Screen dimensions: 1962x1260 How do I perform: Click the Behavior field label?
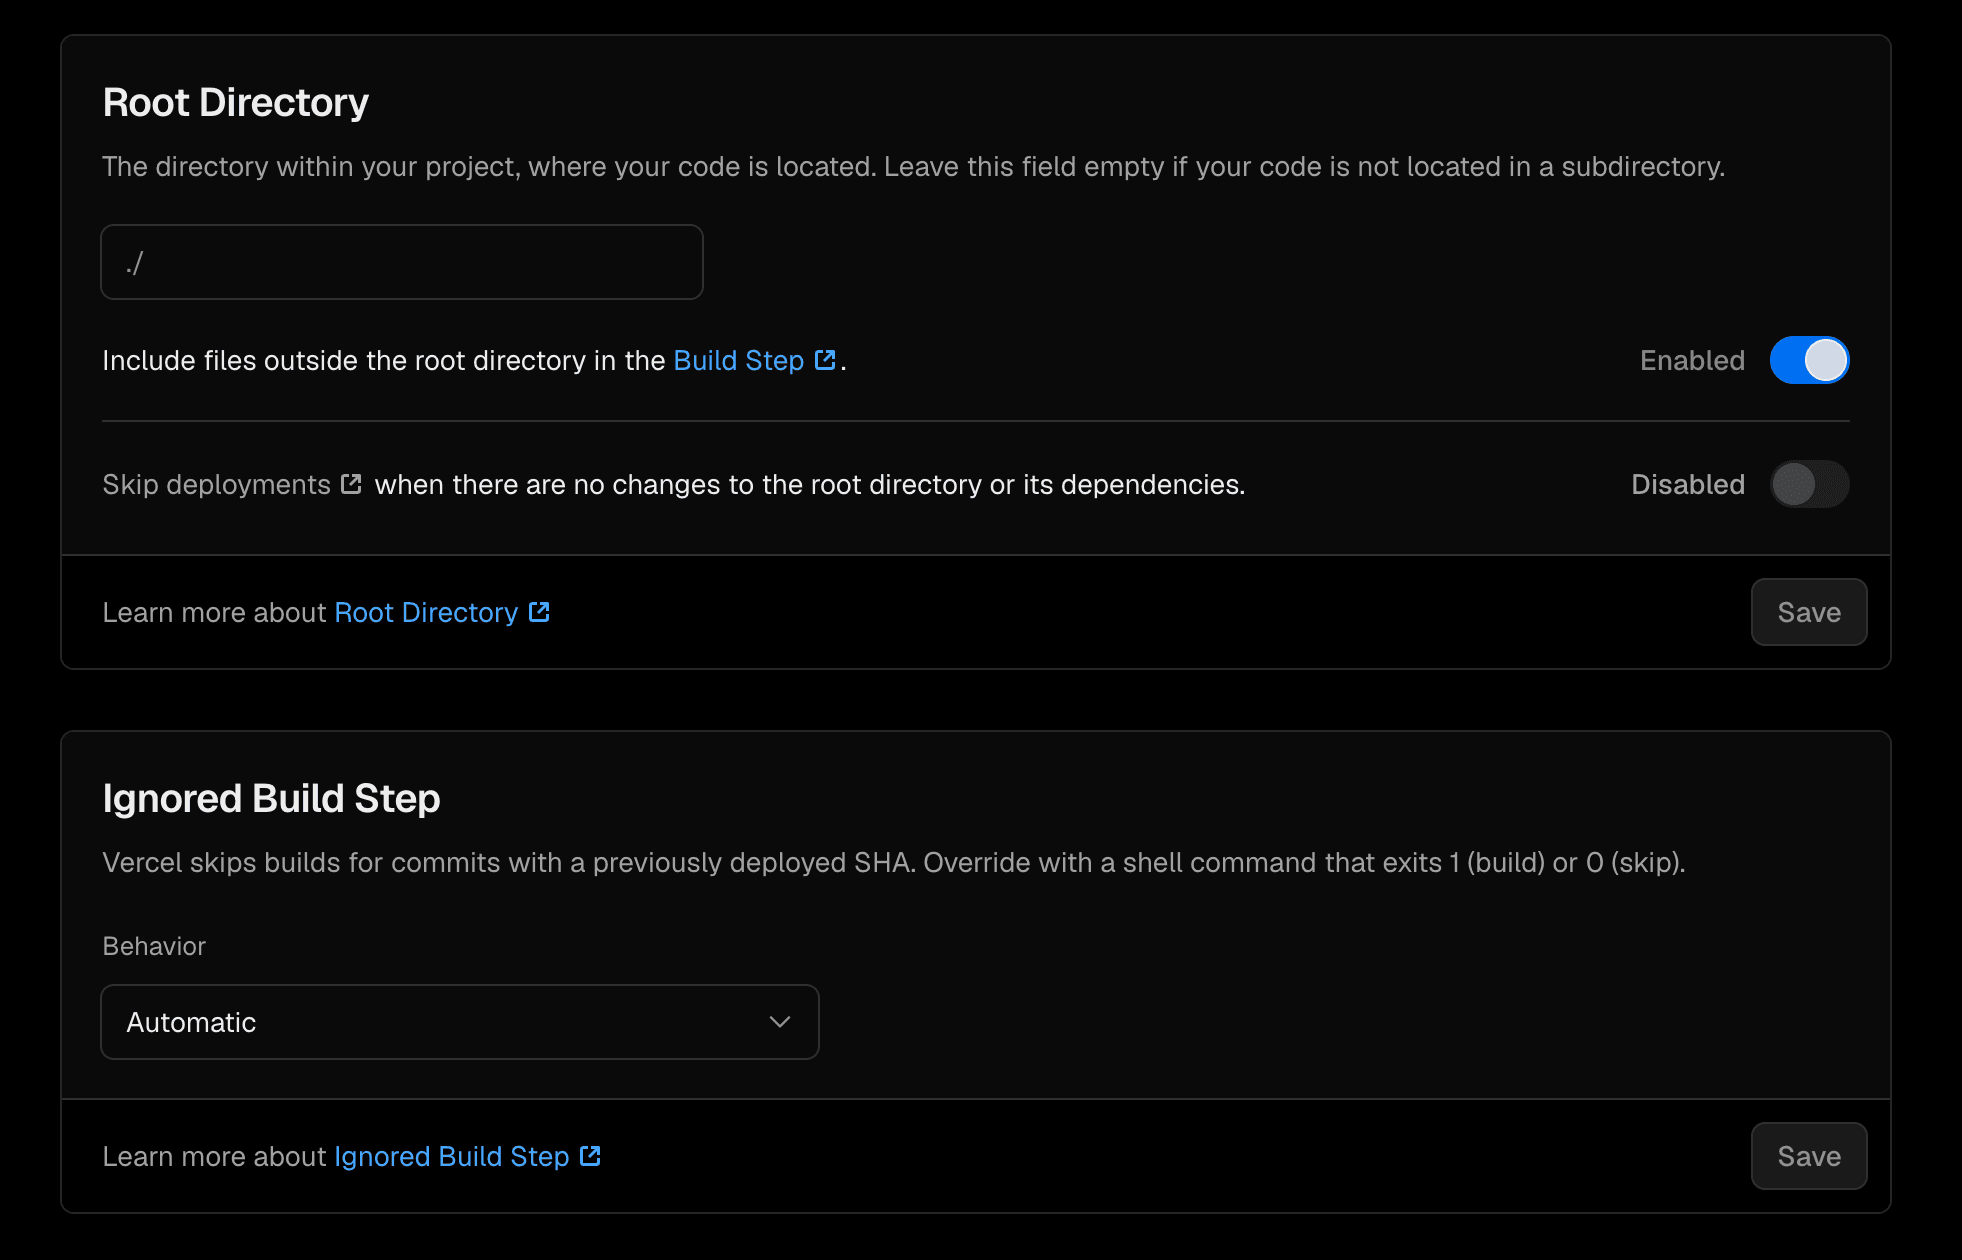coord(154,946)
